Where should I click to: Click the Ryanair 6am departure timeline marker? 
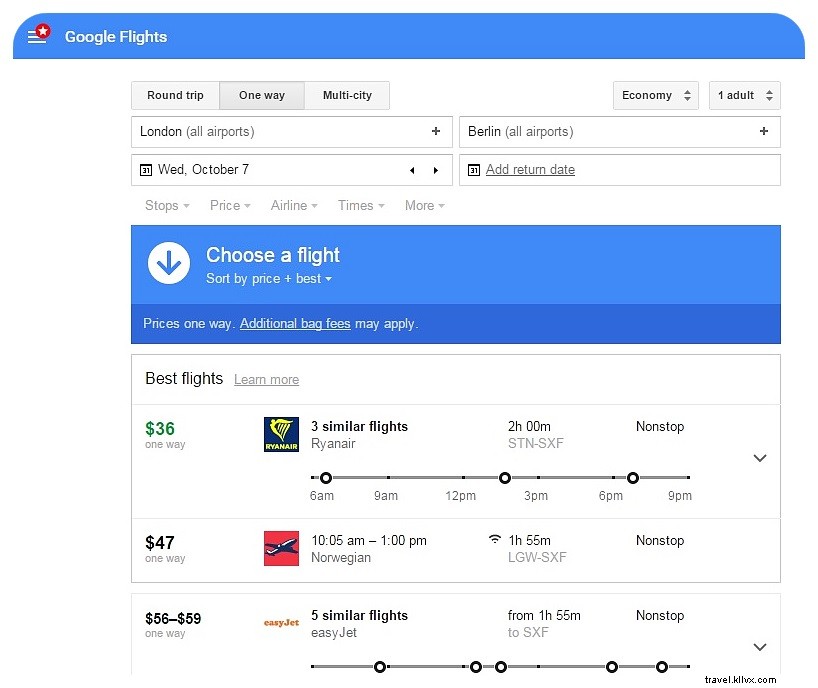[x=326, y=478]
